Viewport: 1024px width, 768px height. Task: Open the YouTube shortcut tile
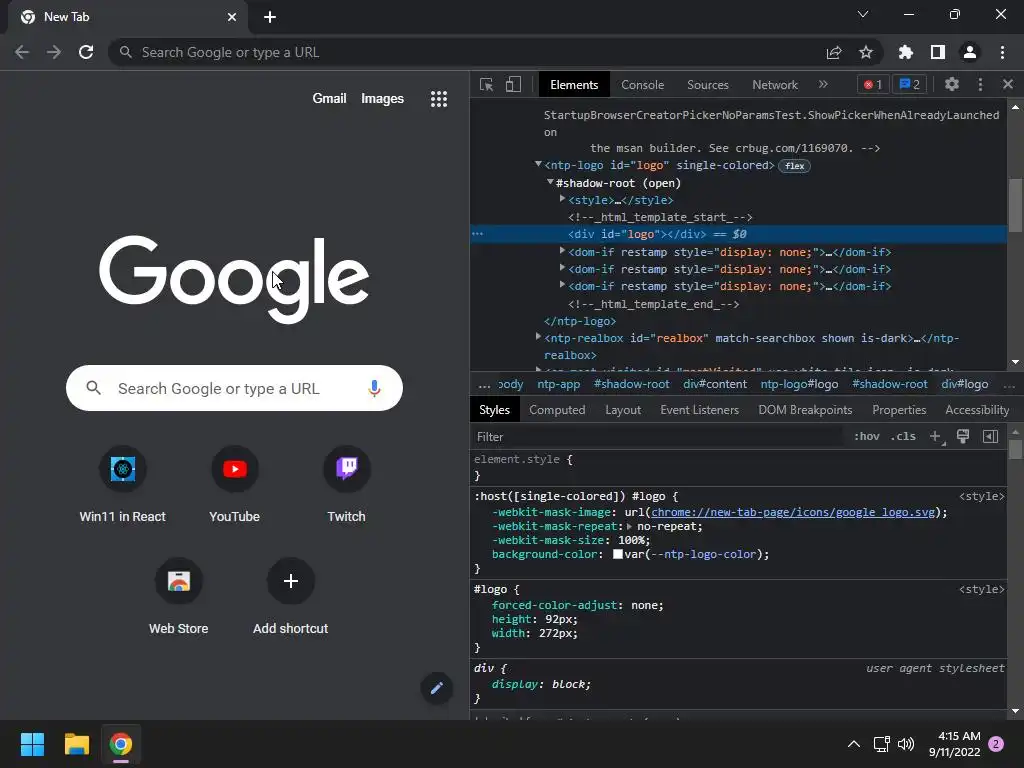pyautogui.click(x=234, y=485)
